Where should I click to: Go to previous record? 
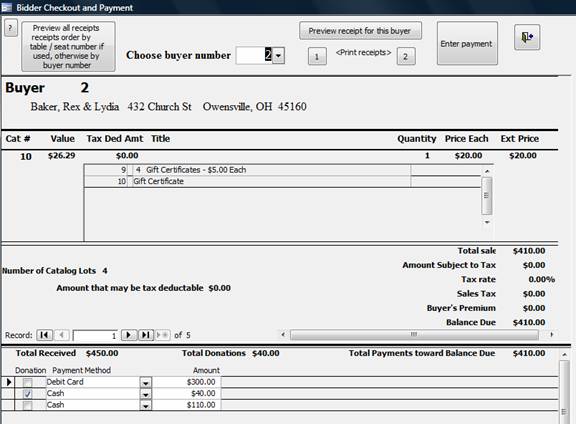pos(61,335)
